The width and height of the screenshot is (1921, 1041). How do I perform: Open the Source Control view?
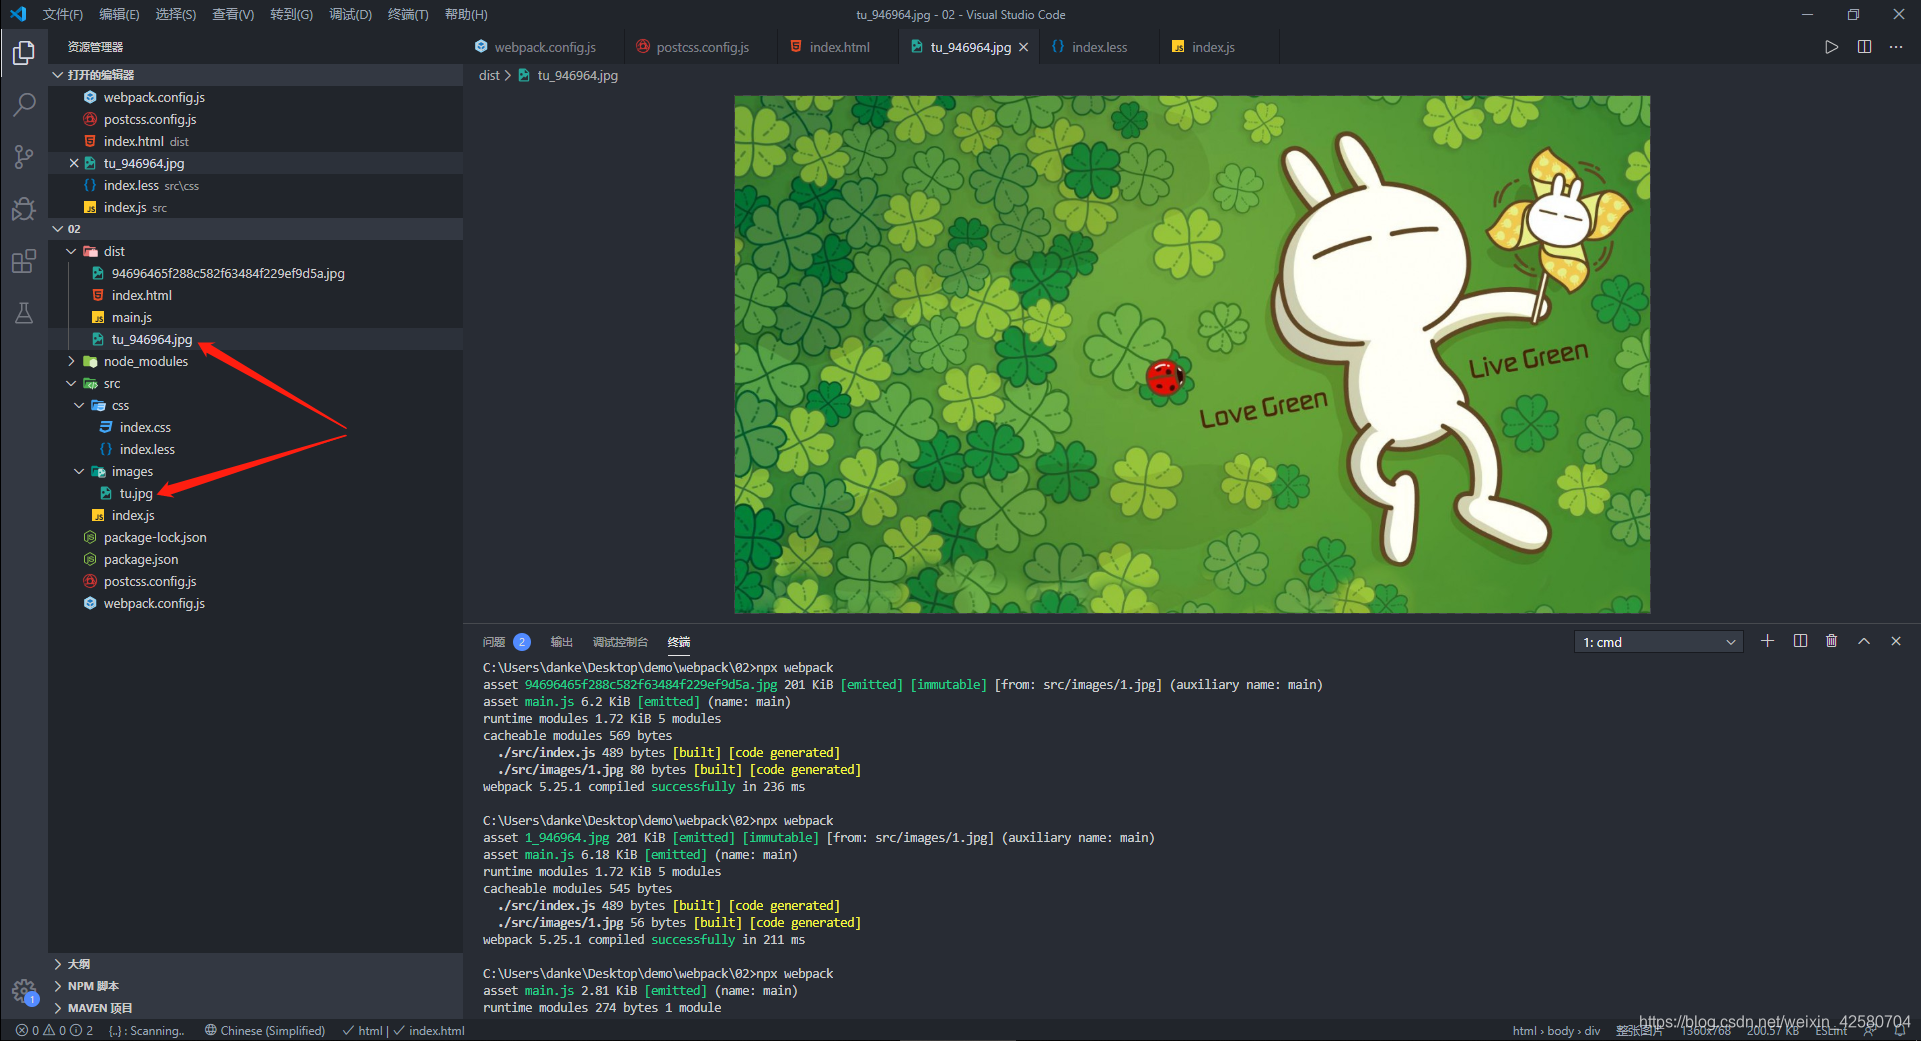(x=24, y=156)
